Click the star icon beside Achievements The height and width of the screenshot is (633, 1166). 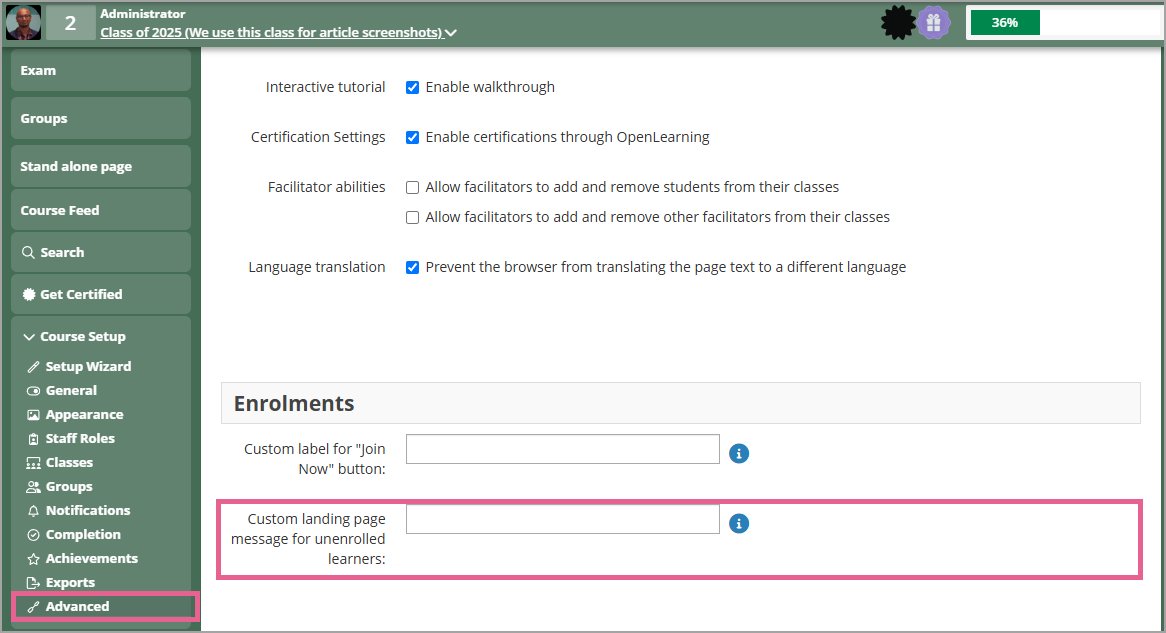(33, 559)
